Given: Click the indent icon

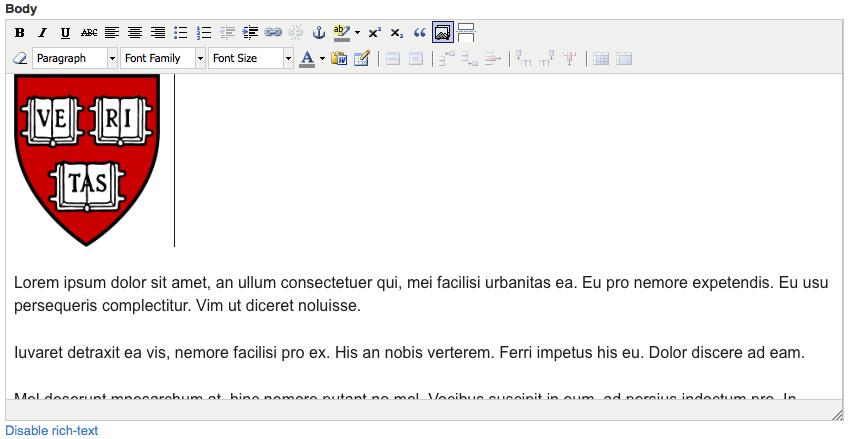Looking at the screenshot, I should click(x=250, y=33).
